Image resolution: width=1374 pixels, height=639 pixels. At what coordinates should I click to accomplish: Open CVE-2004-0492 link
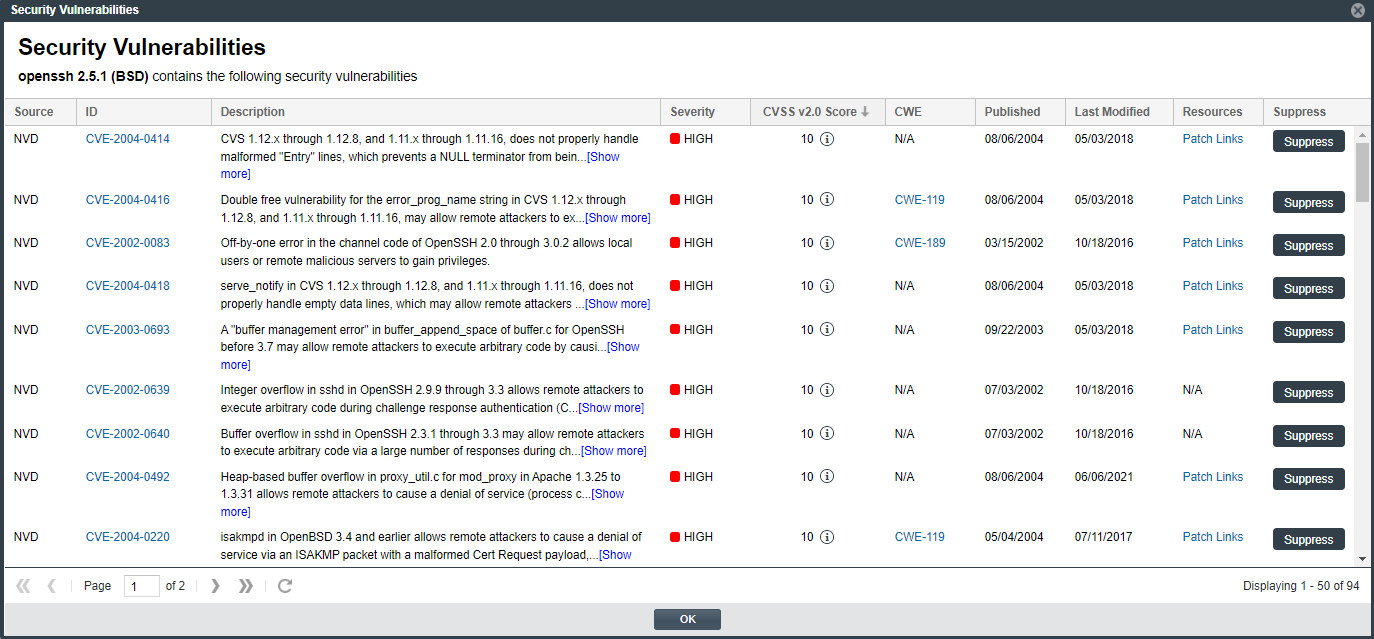[x=128, y=477]
